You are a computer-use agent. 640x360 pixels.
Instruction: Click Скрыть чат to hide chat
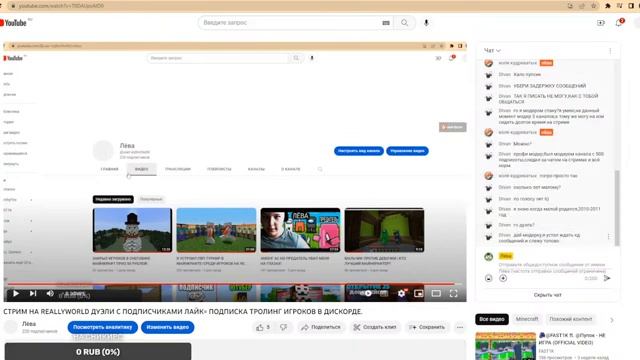click(x=547, y=295)
